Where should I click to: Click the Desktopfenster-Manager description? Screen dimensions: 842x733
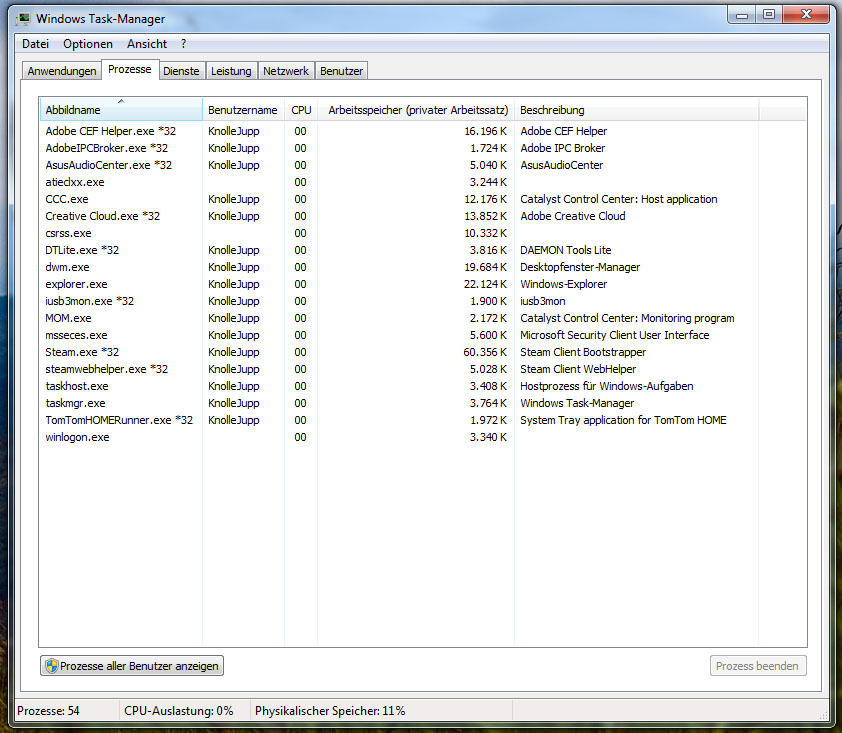(x=580, y=267)
